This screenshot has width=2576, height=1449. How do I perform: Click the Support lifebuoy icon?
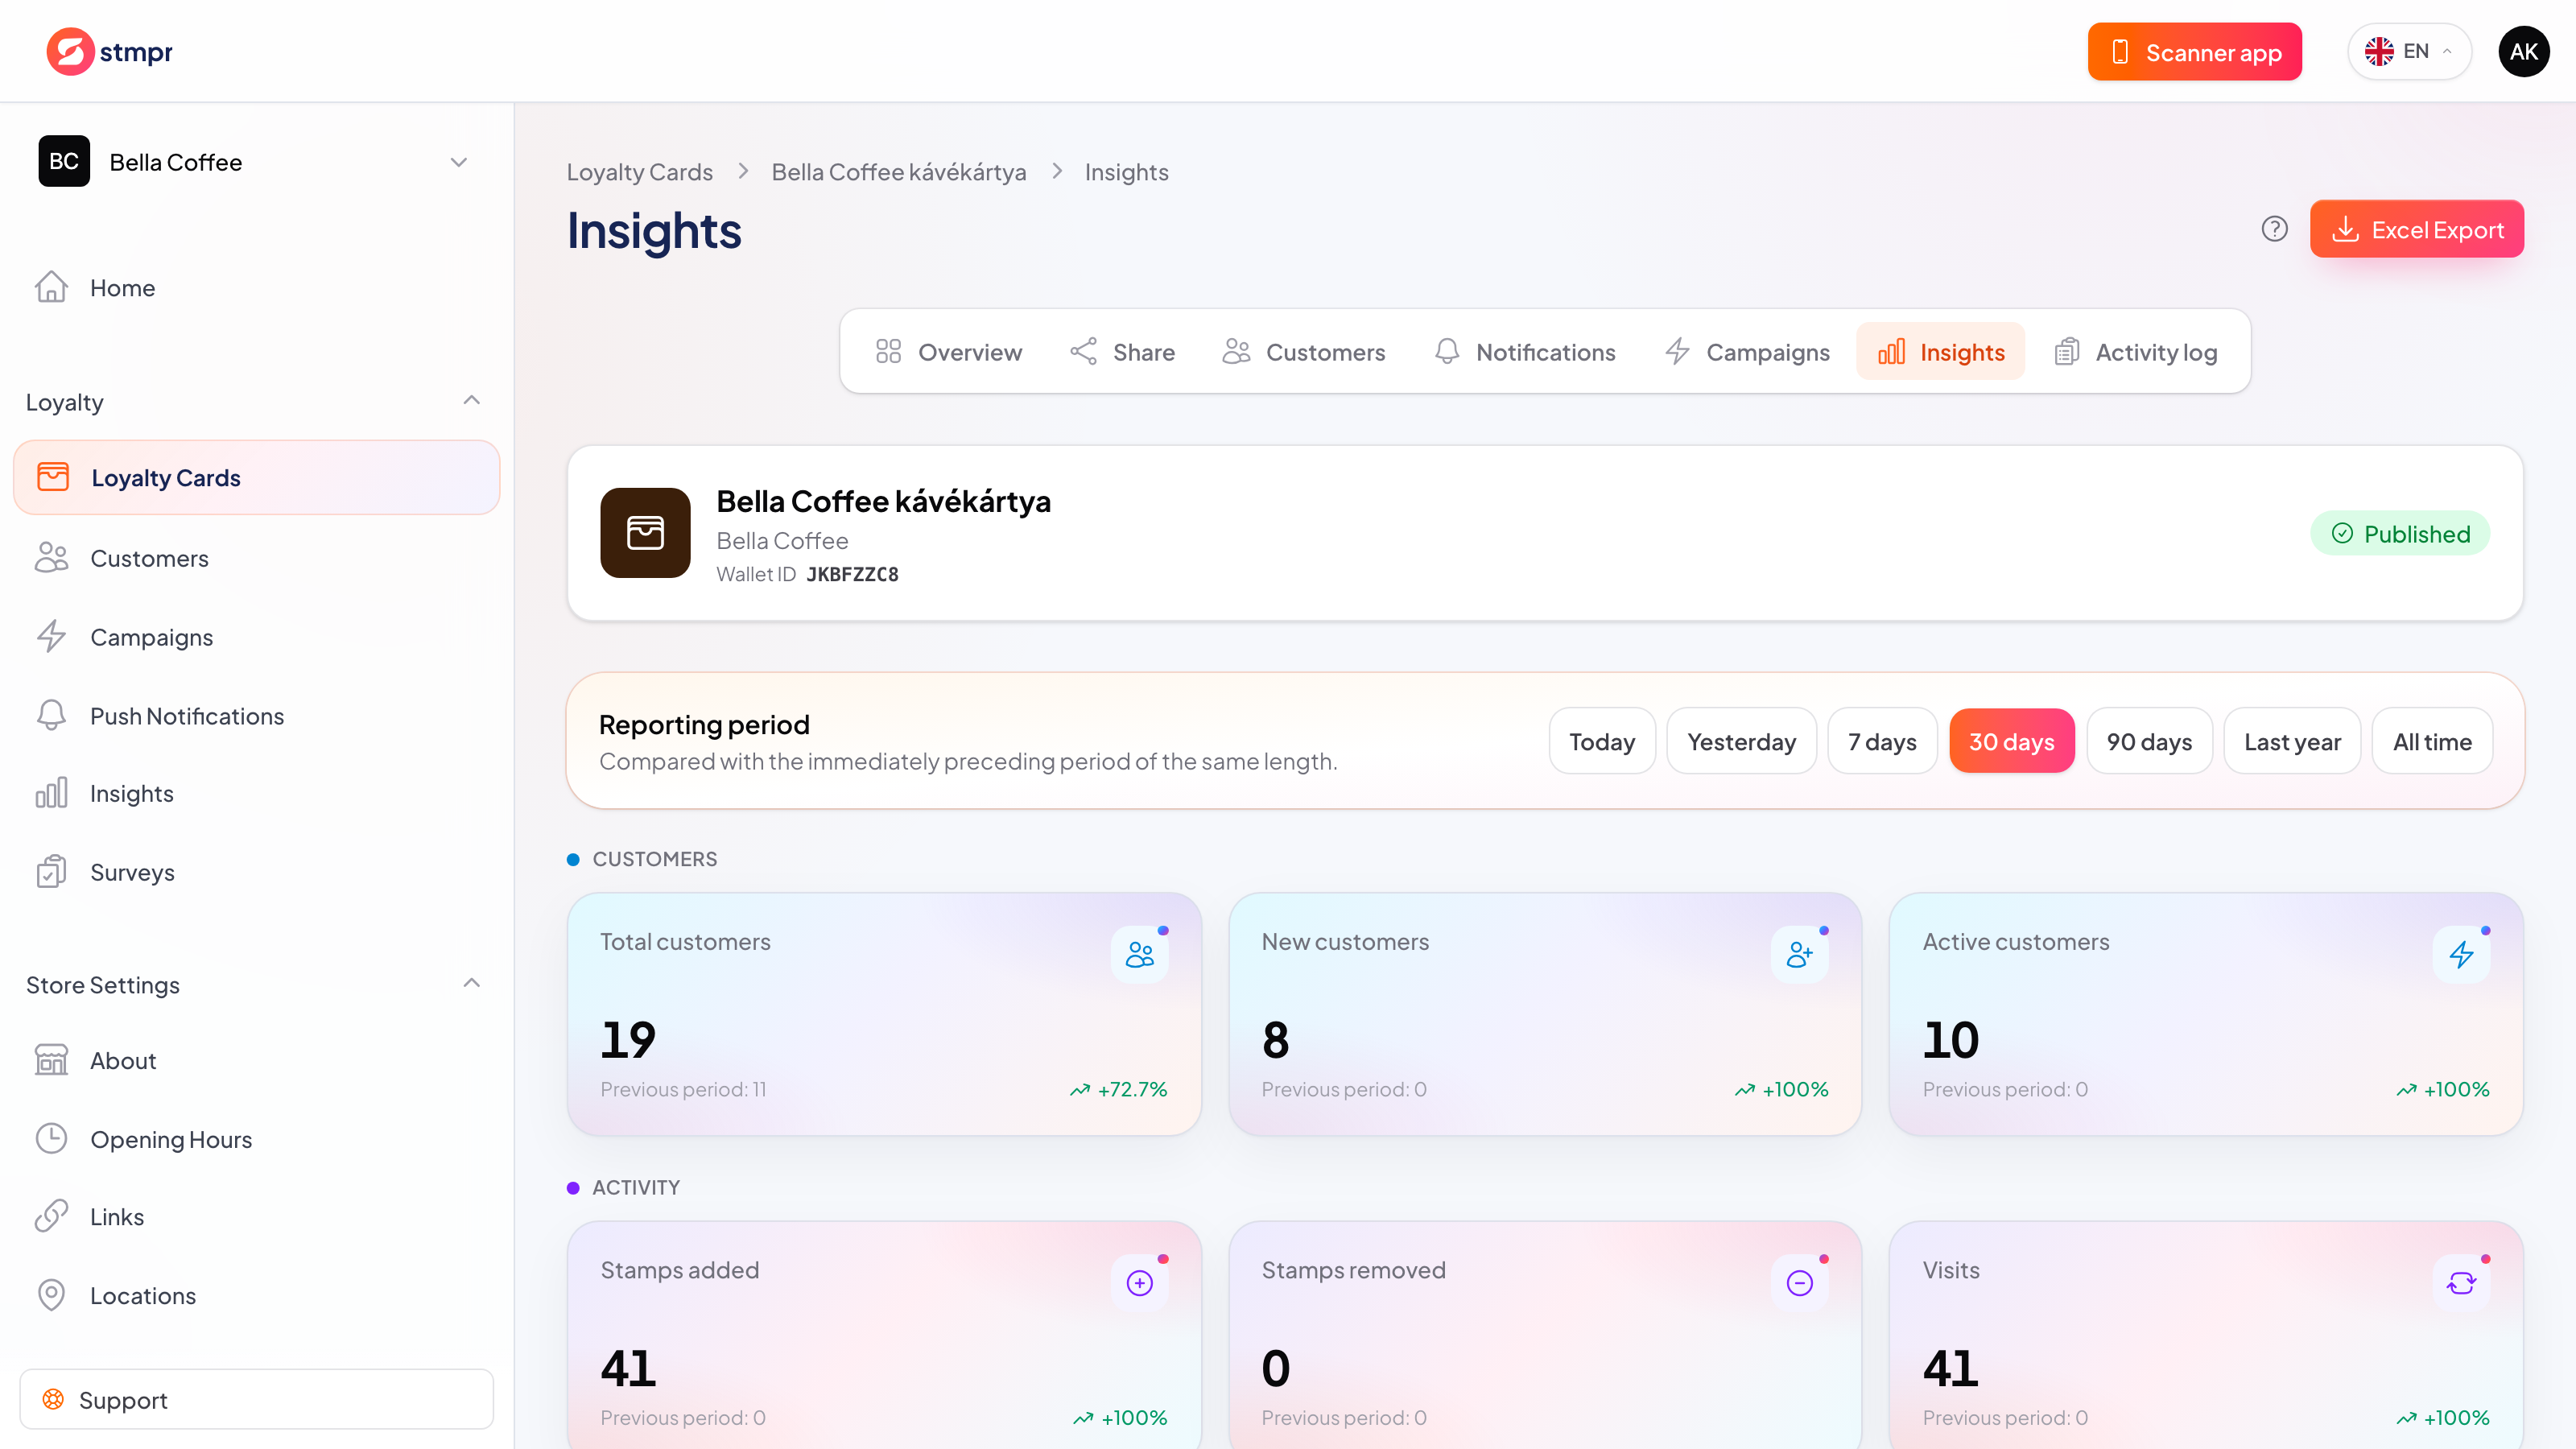click(53, 1399)
